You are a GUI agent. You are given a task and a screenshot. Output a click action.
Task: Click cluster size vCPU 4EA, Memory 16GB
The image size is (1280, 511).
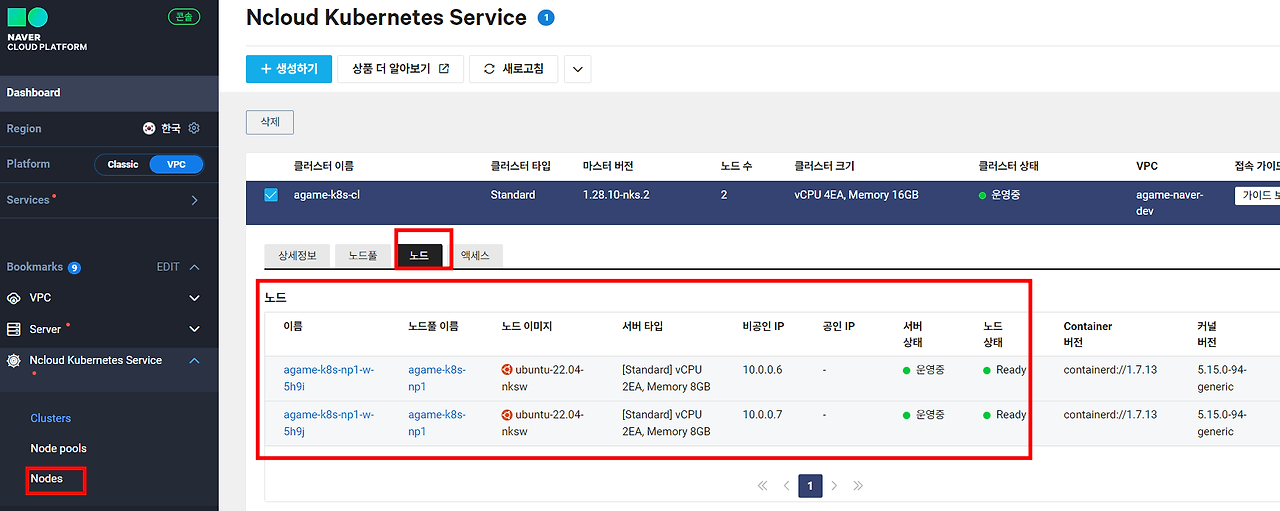856,195
